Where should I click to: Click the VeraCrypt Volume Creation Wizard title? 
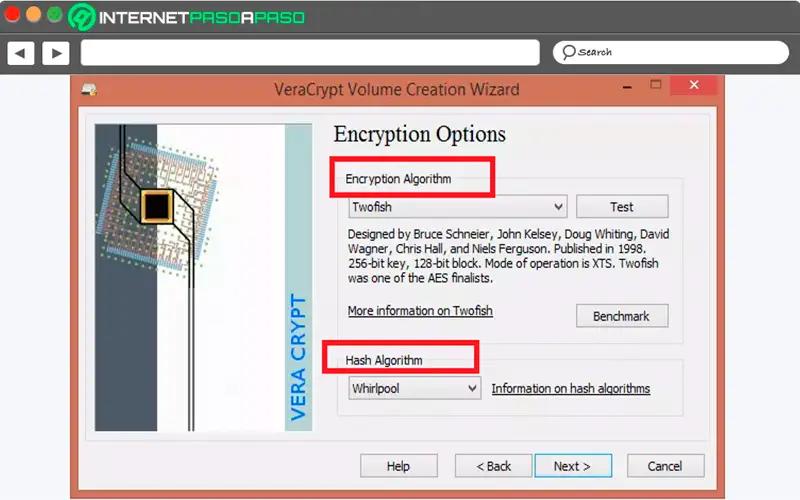[x=396, y=90]
